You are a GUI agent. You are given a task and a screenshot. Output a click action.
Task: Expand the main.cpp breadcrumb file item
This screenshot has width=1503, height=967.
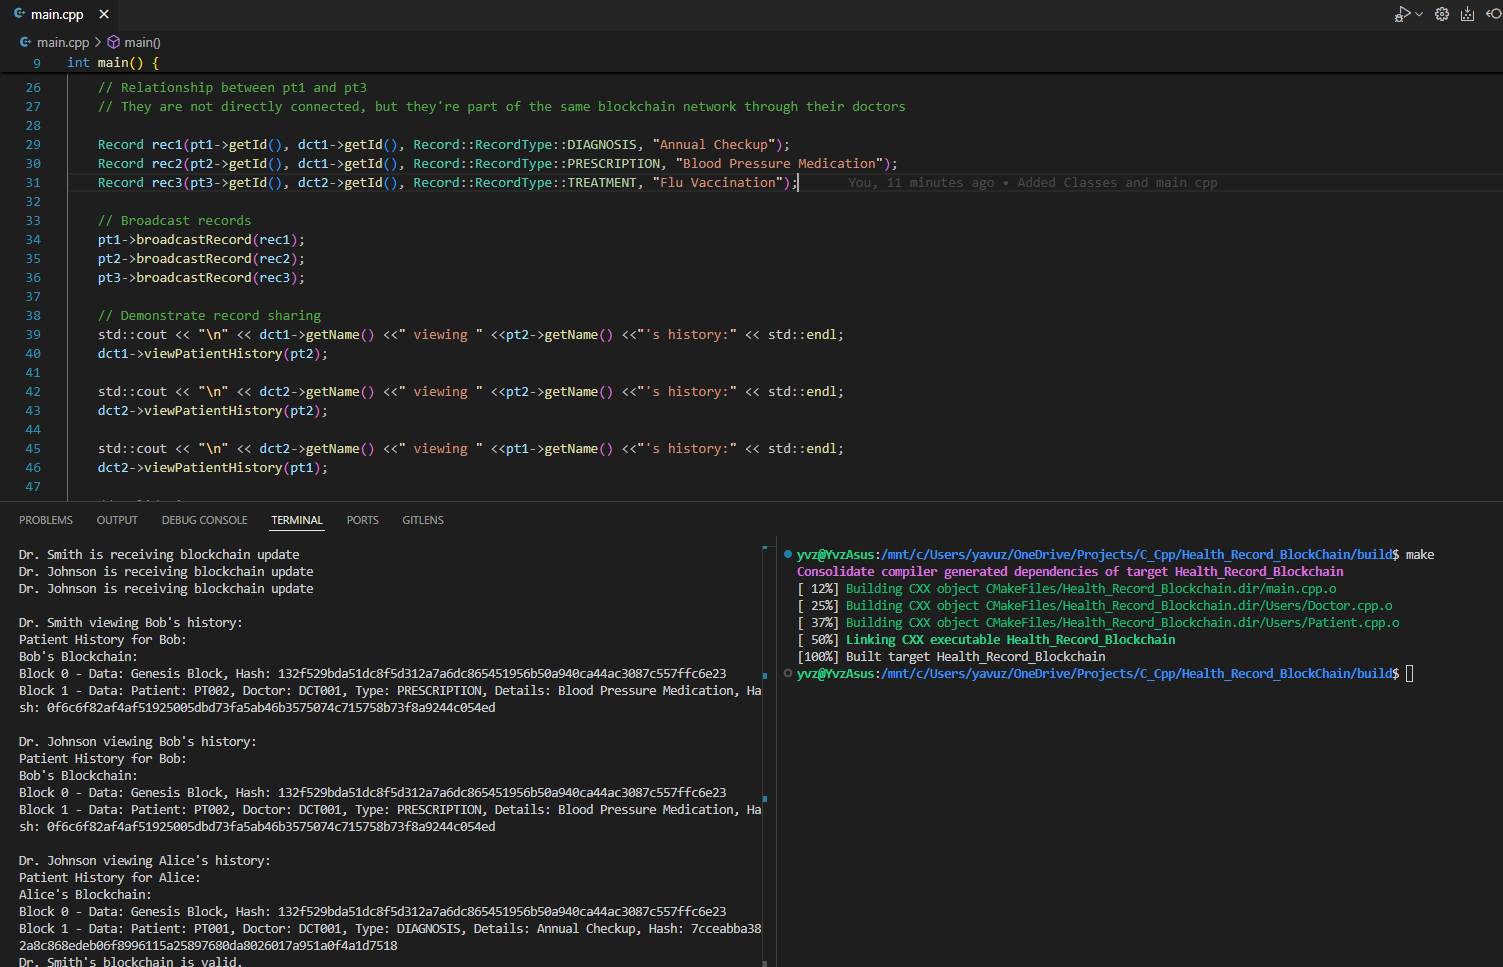point(62,42)
